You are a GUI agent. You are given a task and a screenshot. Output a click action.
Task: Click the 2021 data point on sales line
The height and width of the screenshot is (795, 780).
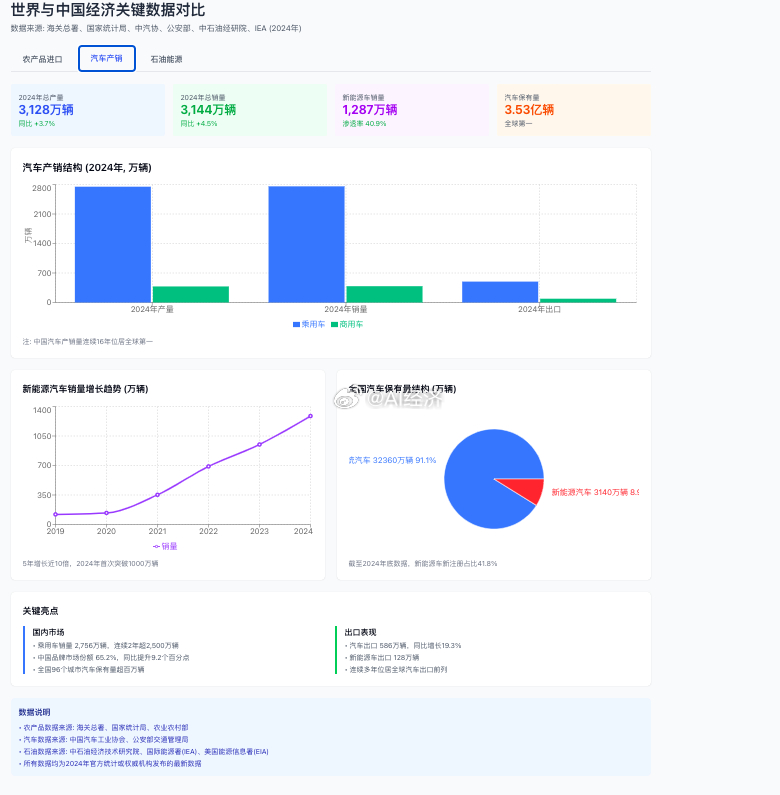[x=157, y=495]
